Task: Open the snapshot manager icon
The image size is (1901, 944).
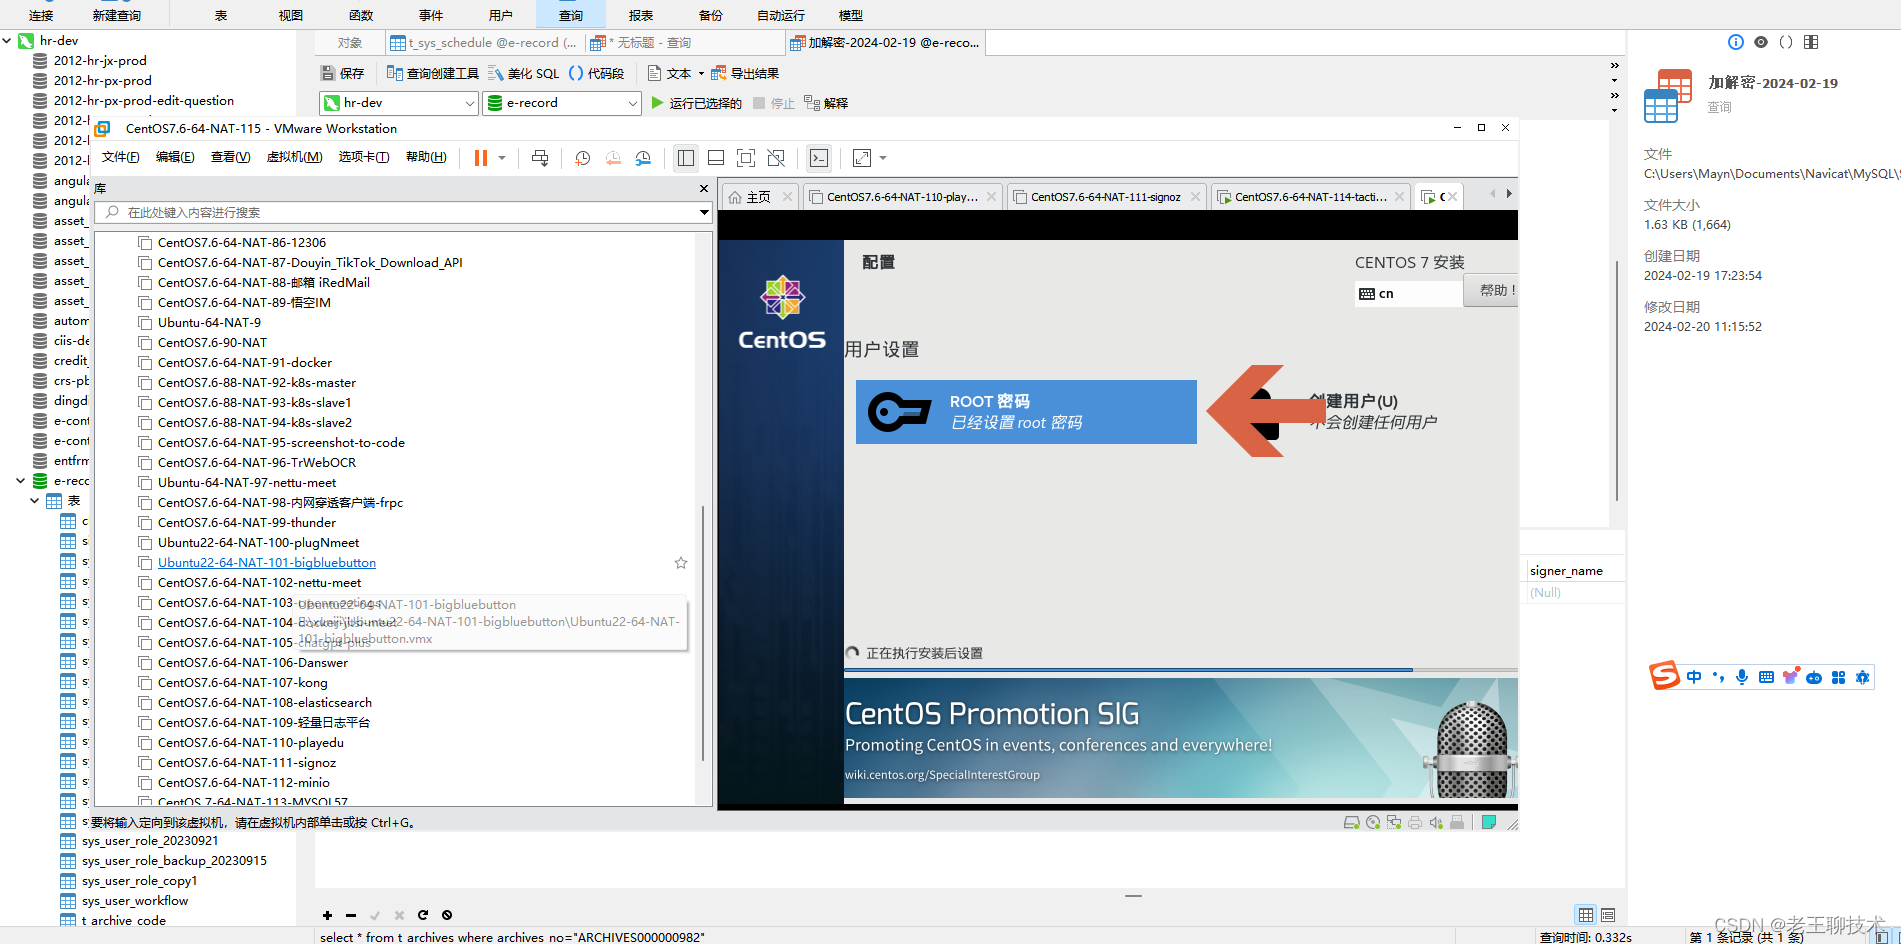Action: (643, 158)
